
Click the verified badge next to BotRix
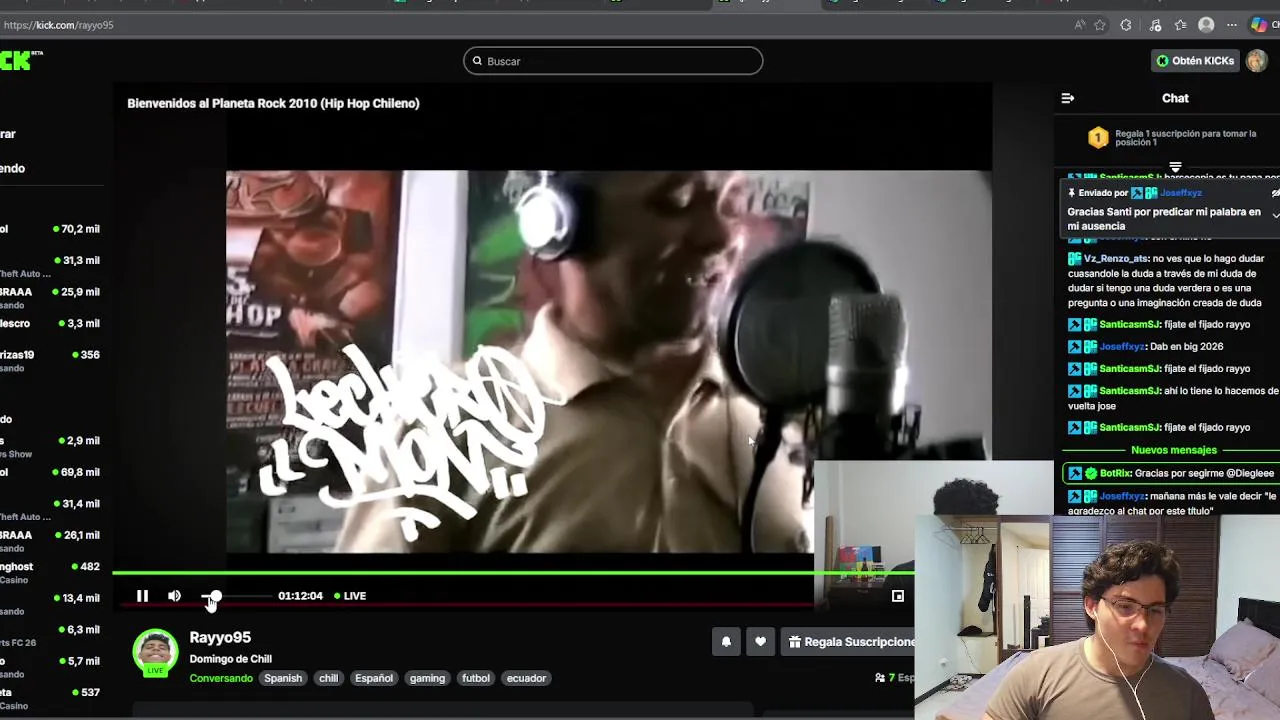1091,473
